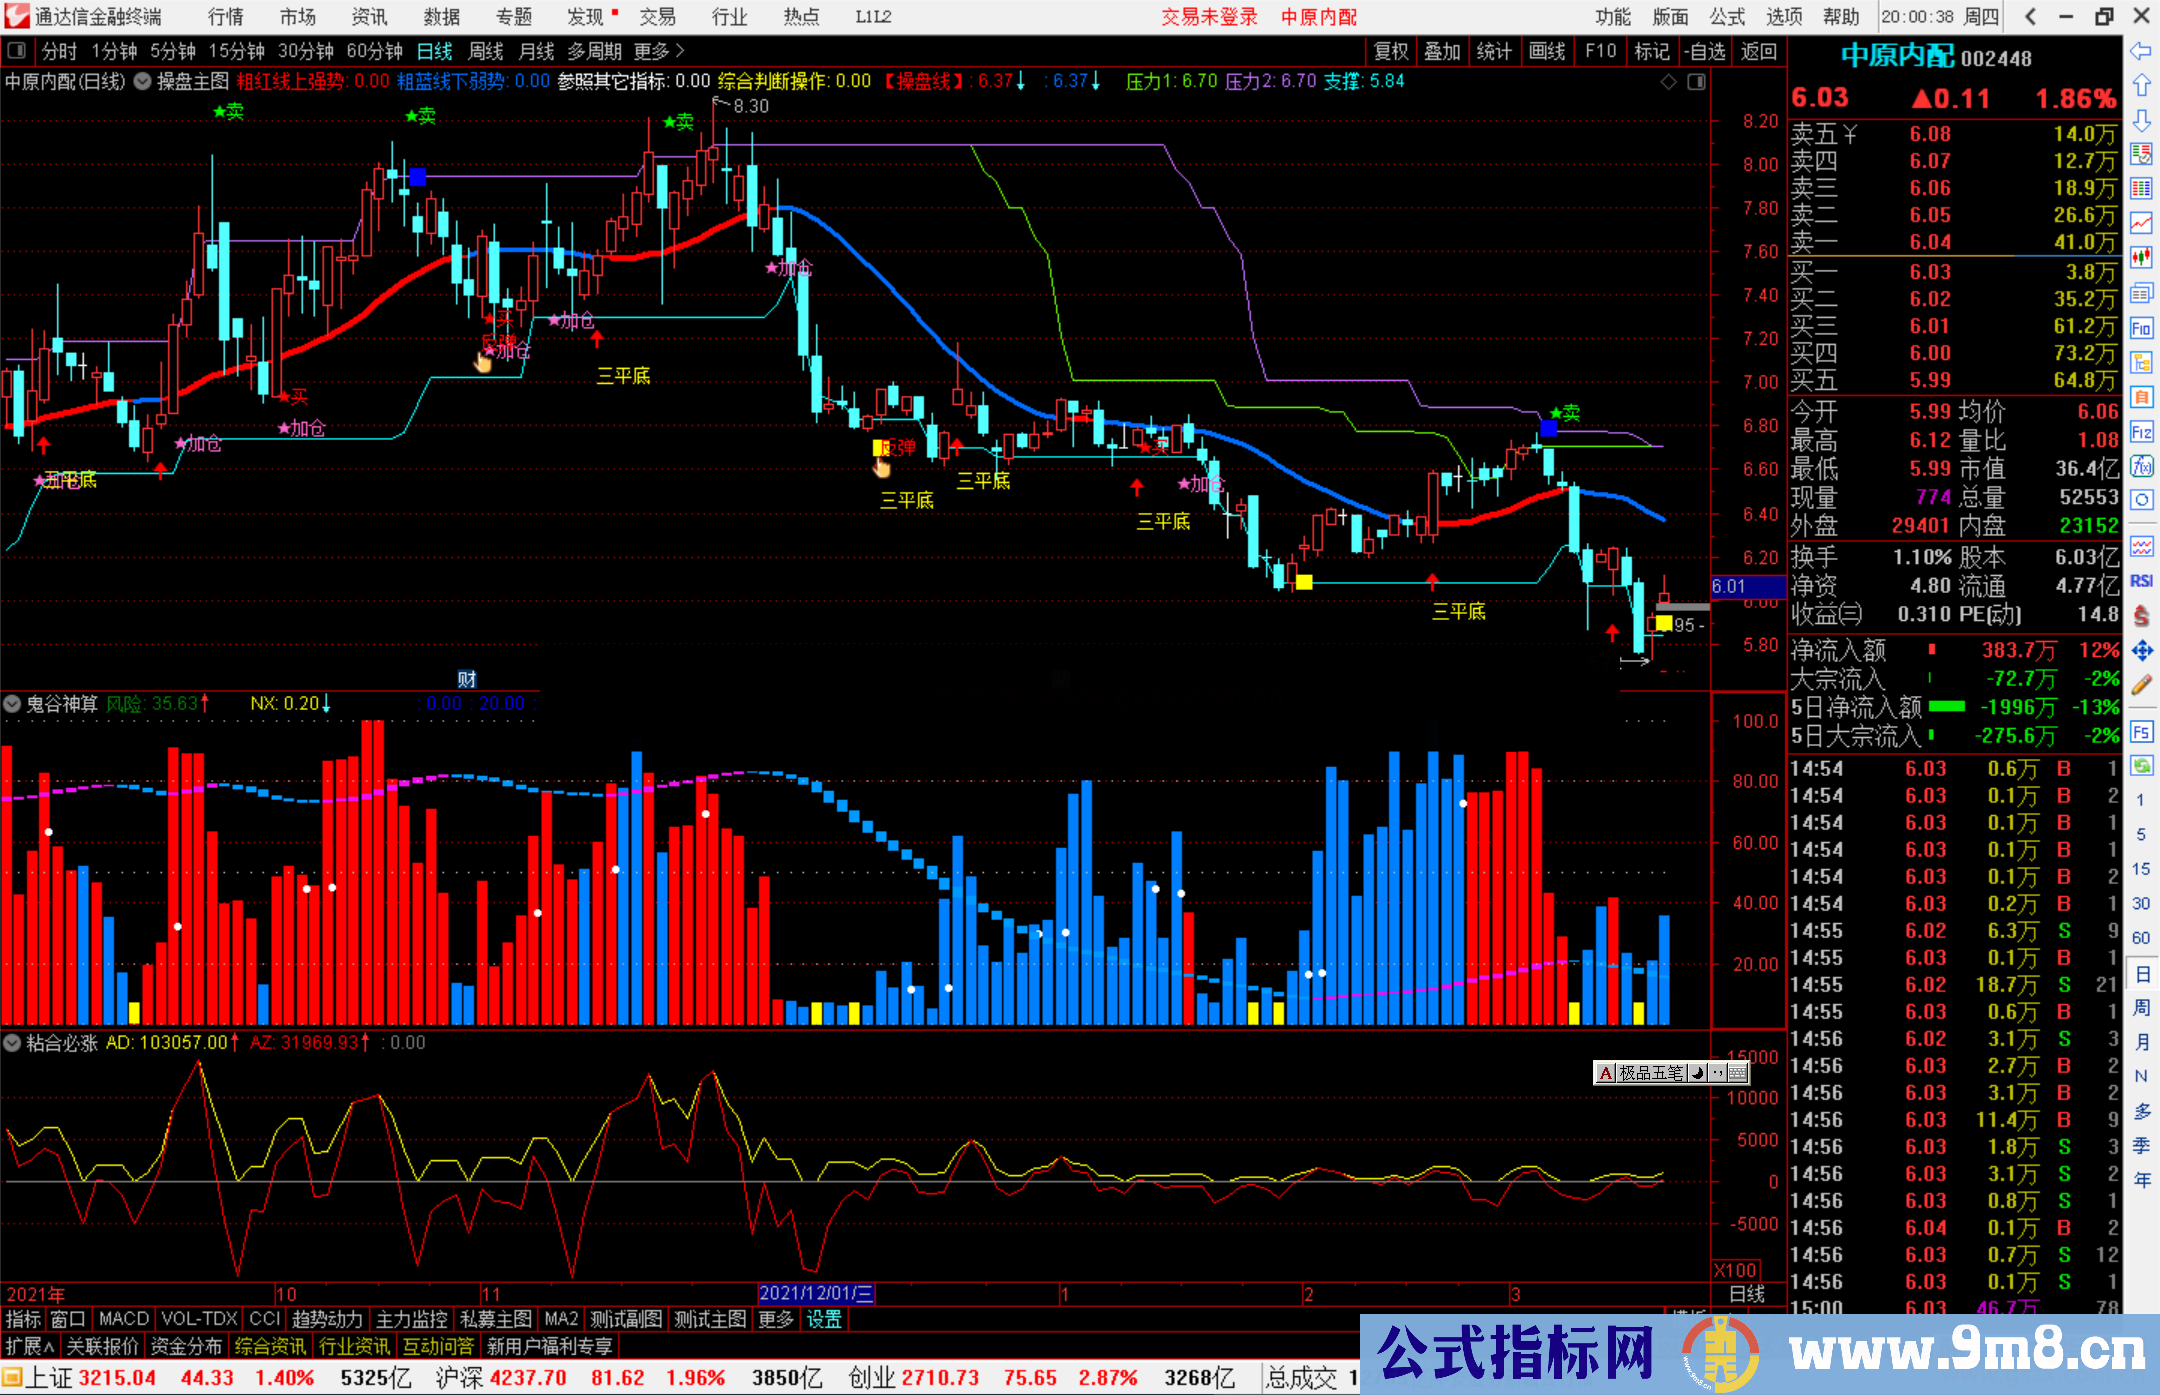
Task: Click the F12 sidebar icon
Action: click(2141, 432)
